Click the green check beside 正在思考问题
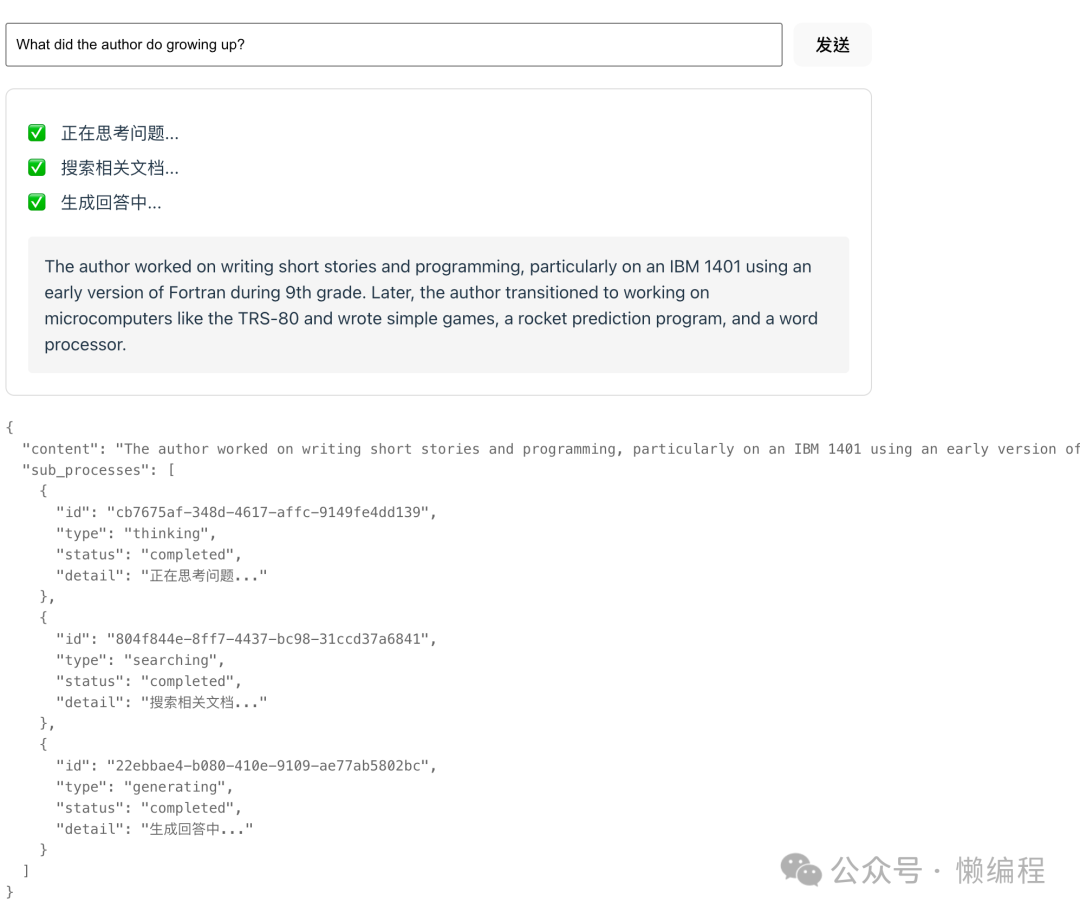Image resolution: width=1080 pixels, height=914 pixels. pyautogui.click(x=37, y=133)
